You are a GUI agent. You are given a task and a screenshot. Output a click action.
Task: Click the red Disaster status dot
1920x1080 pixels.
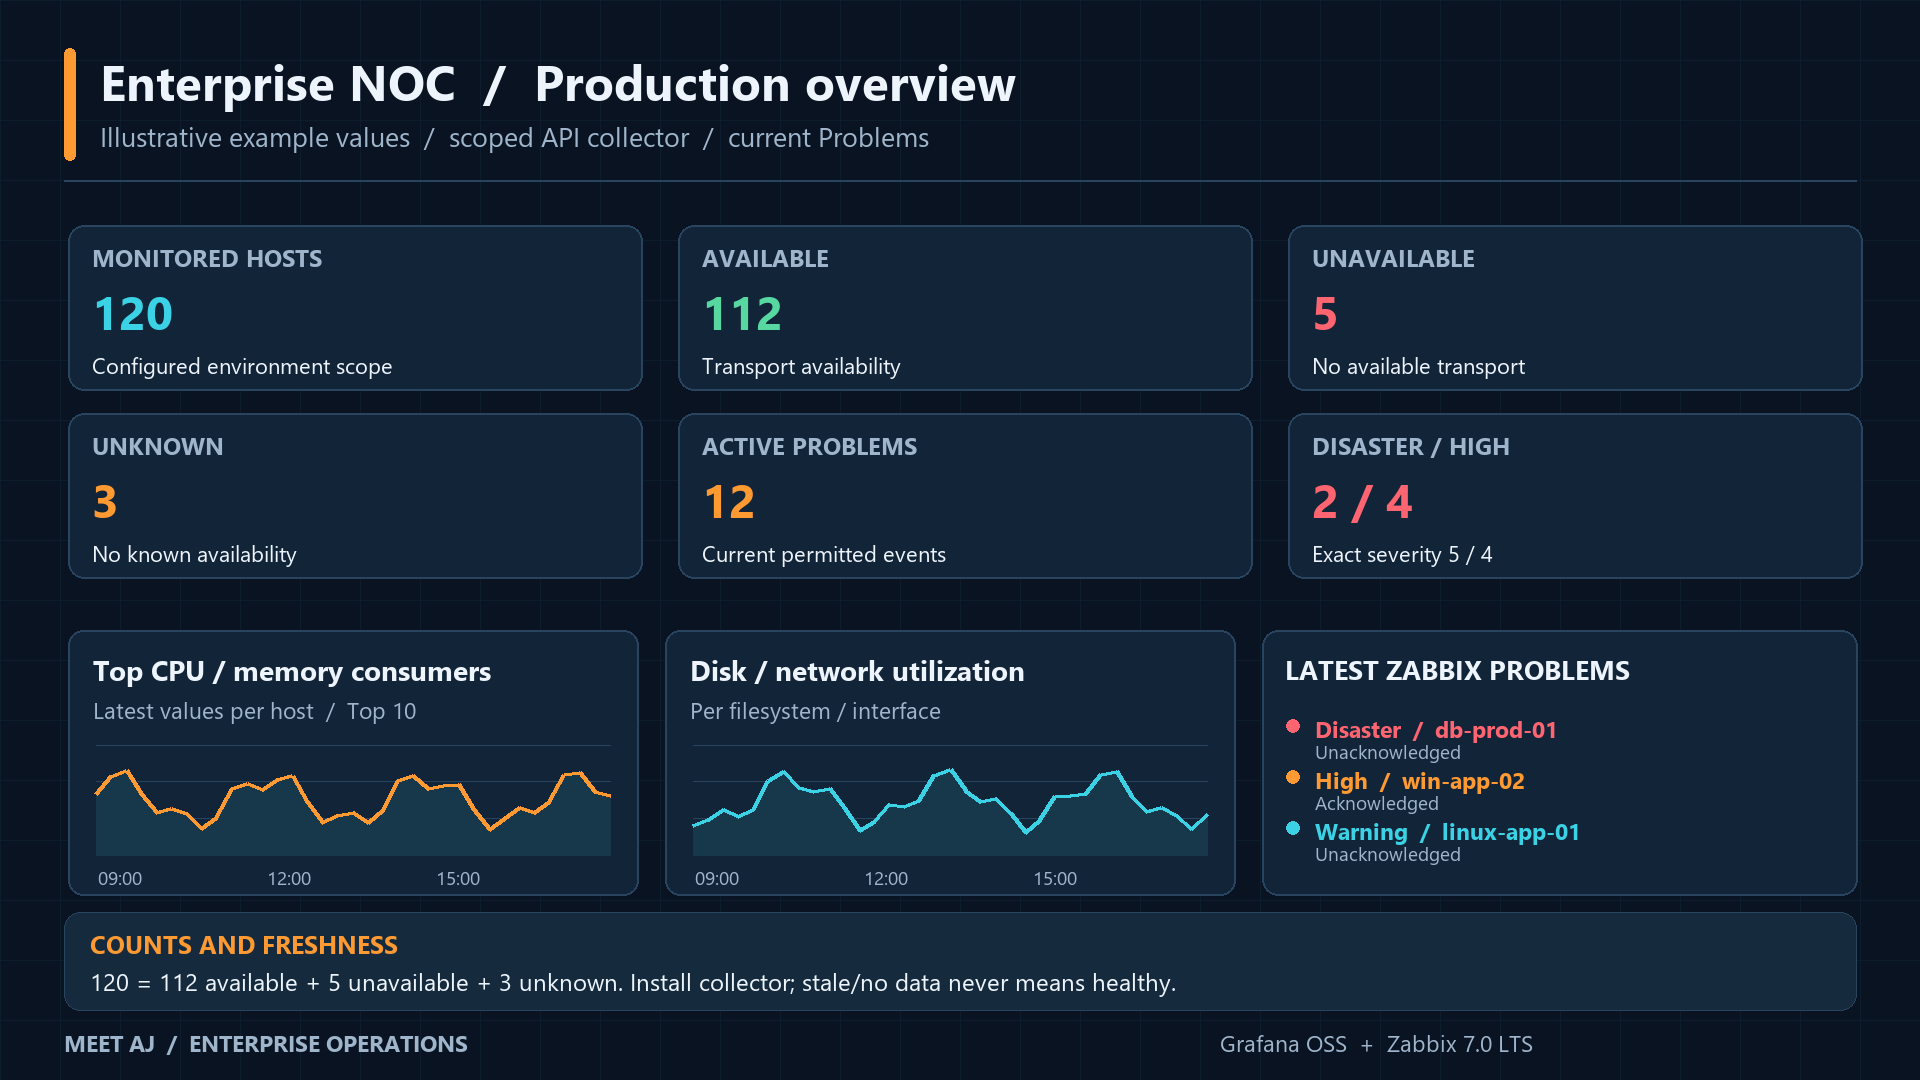[x=1293, y=727]
